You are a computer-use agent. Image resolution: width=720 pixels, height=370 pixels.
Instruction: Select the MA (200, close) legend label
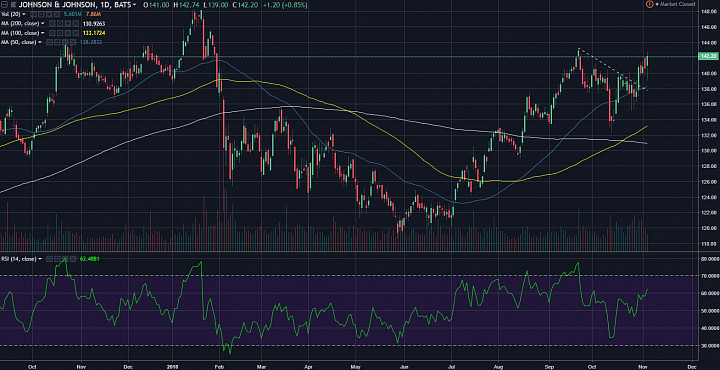pyautogui.click(x=20, y=23)
